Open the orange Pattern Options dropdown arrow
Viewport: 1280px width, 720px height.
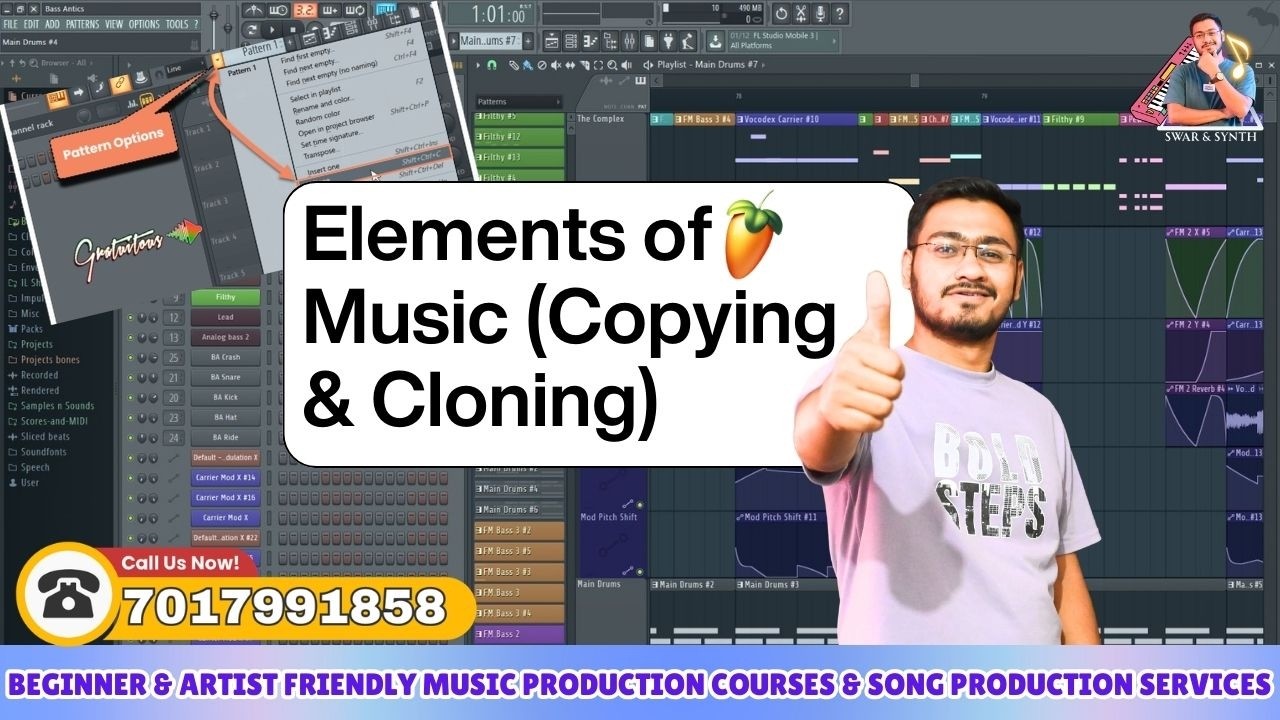(218, 59)
